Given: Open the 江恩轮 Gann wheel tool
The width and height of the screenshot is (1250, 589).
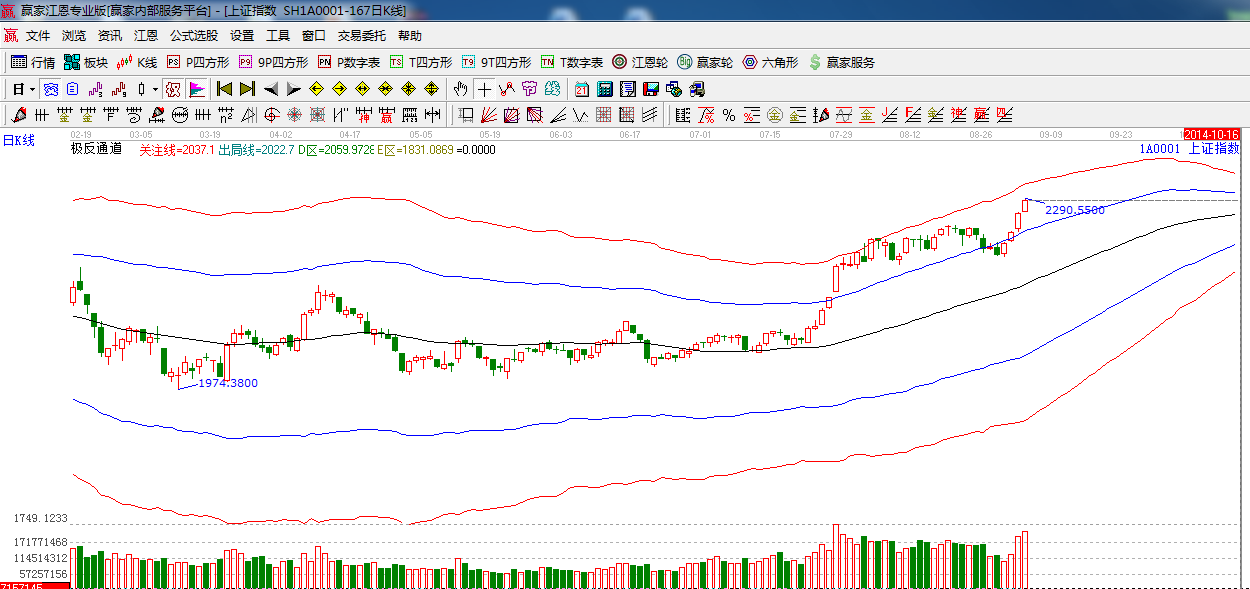Looking at the screenshot, I should [640, 62].
